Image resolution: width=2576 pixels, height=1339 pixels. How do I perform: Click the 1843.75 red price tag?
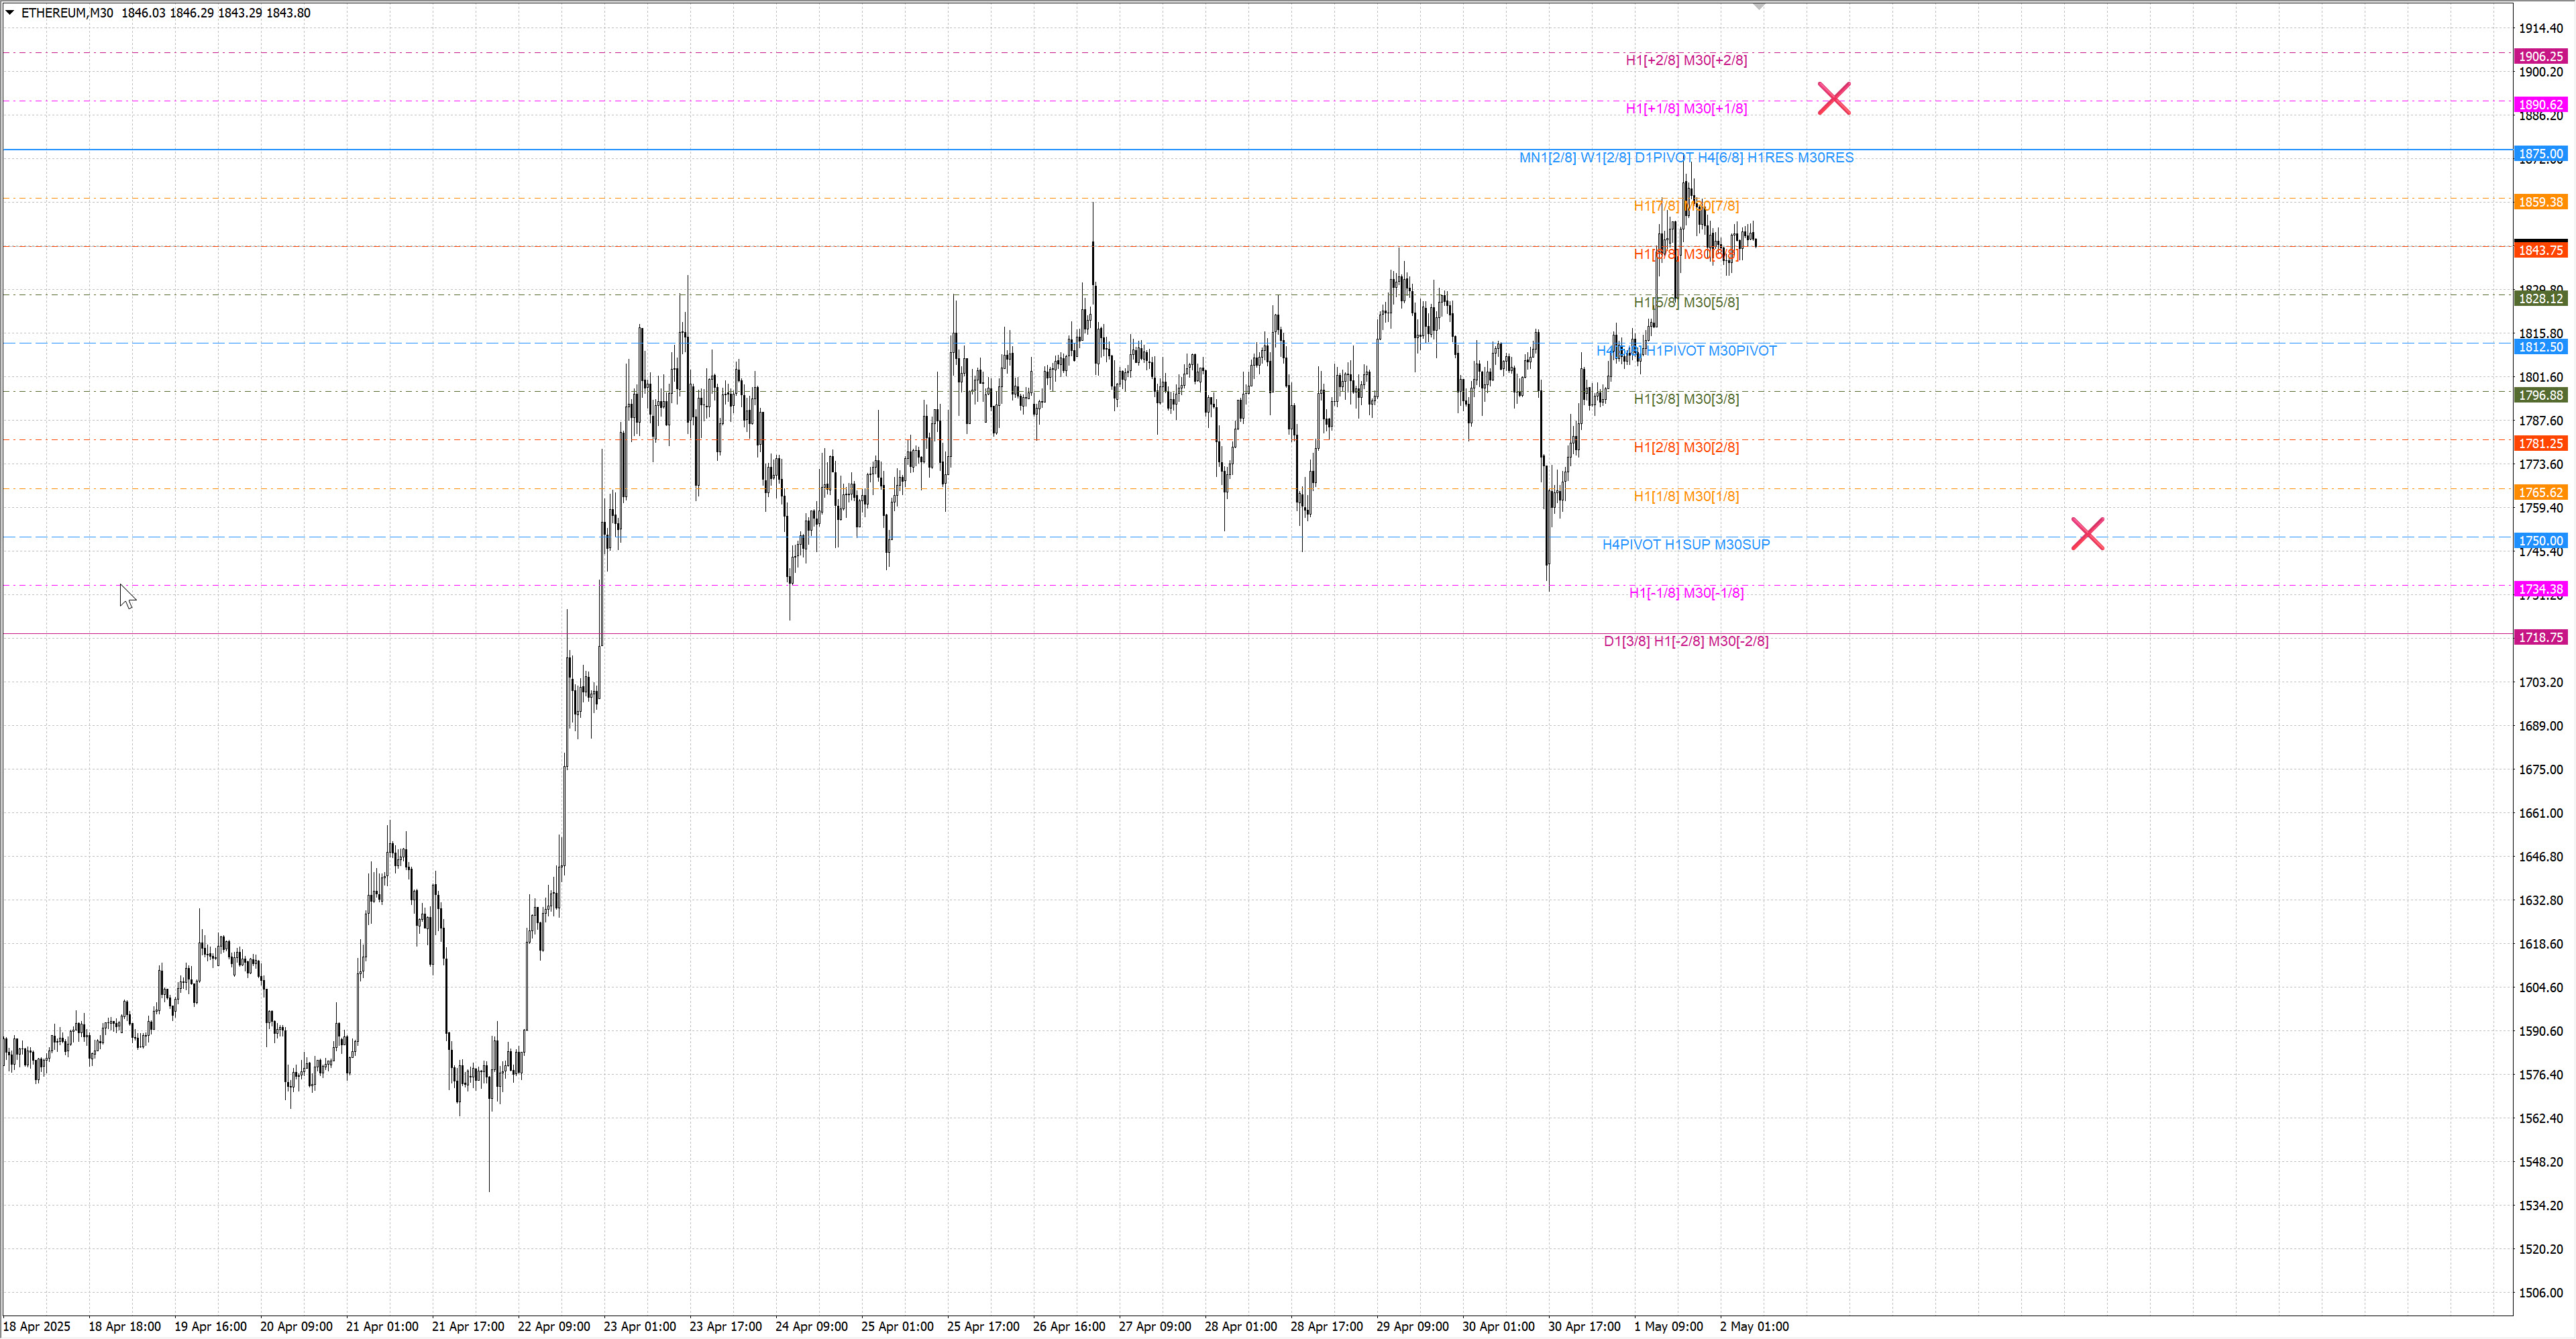[x=2540, y=250]
